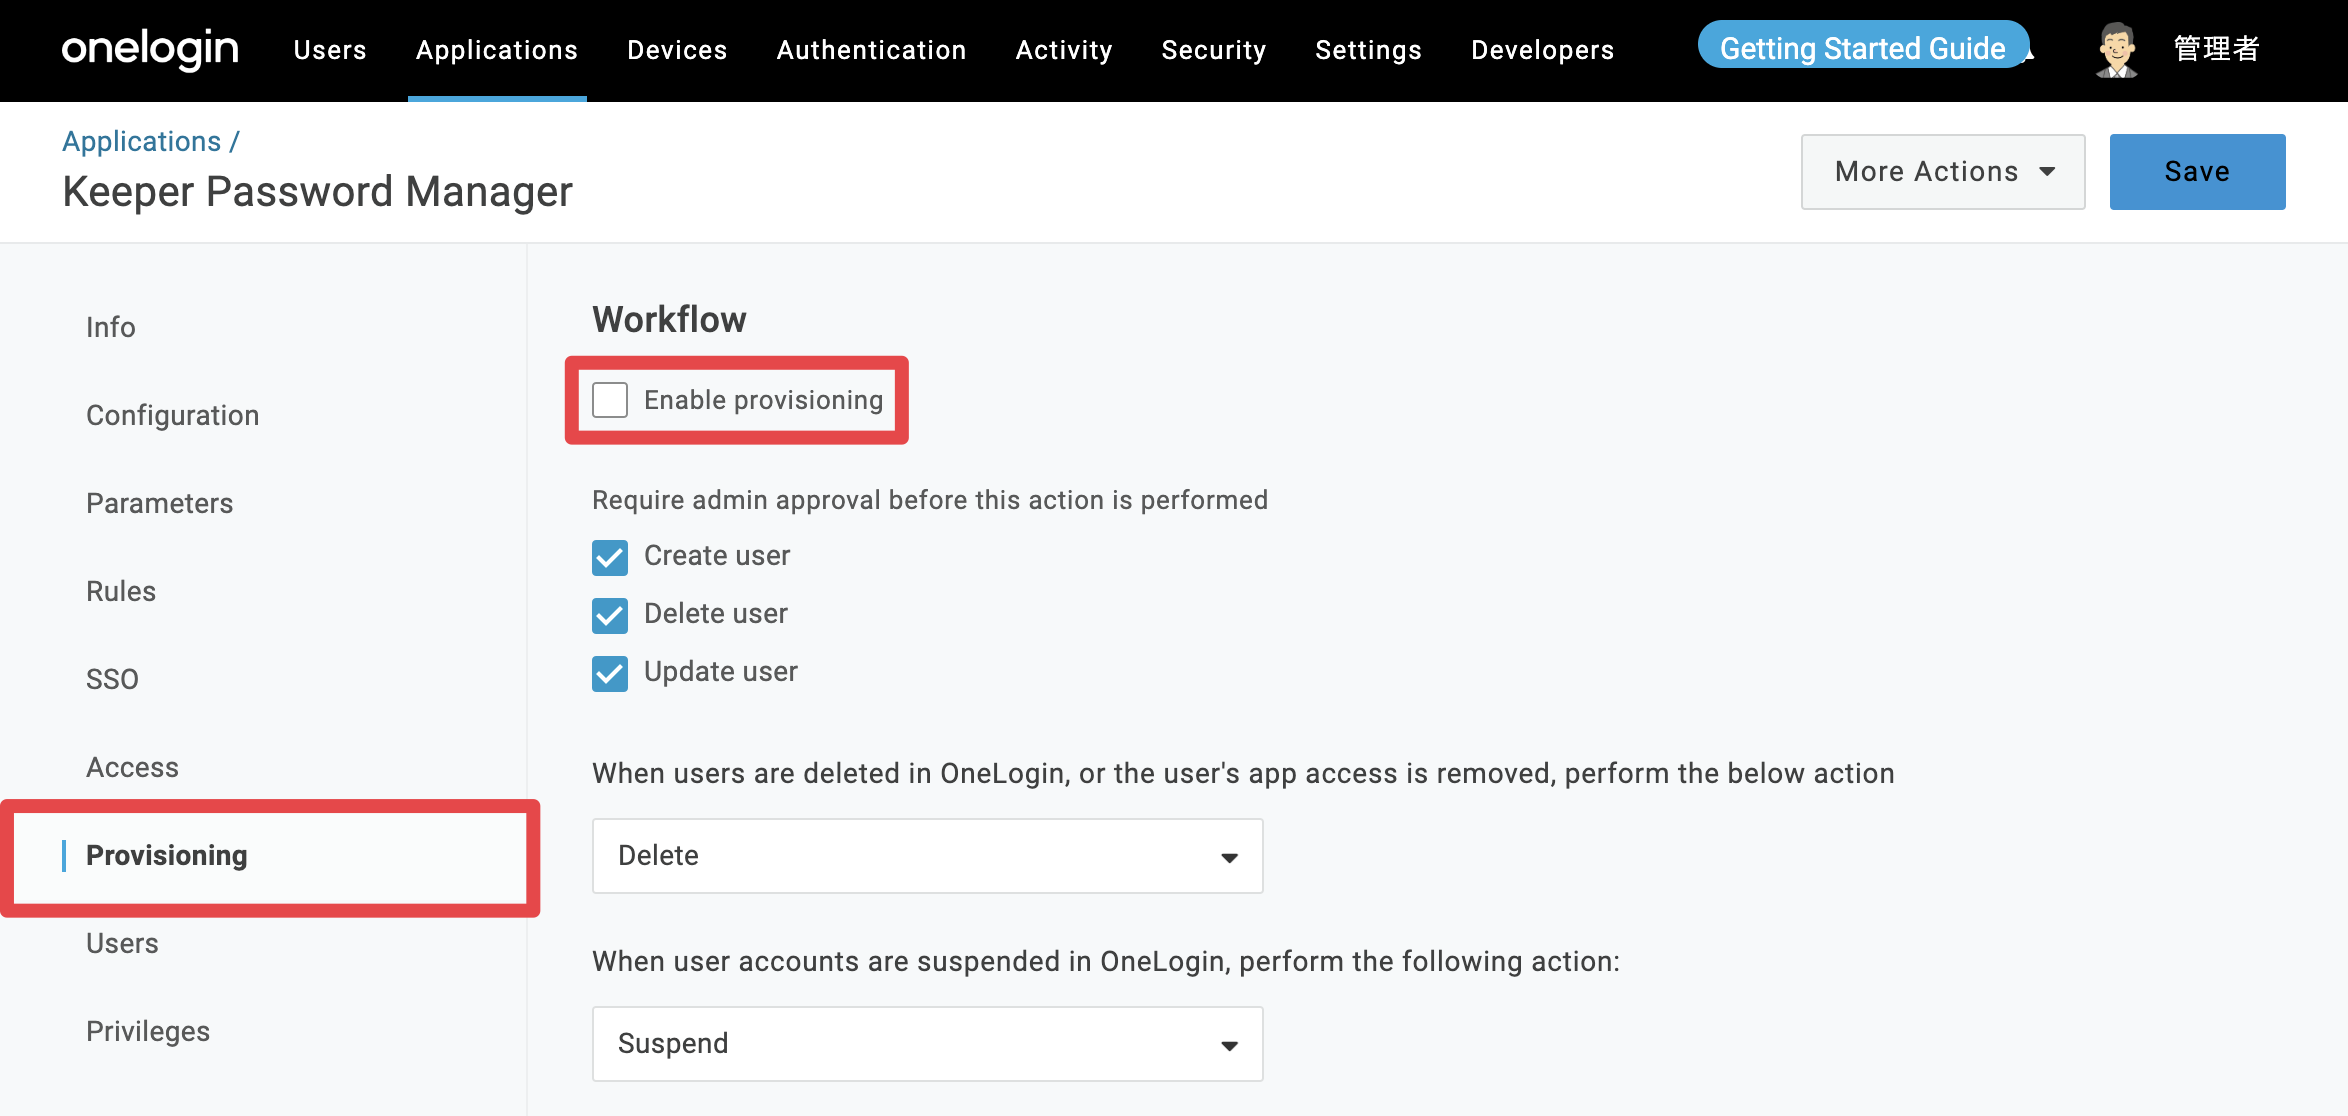Open the Developers menu
2348x1116 pixels.
(x=1542, y=50)
